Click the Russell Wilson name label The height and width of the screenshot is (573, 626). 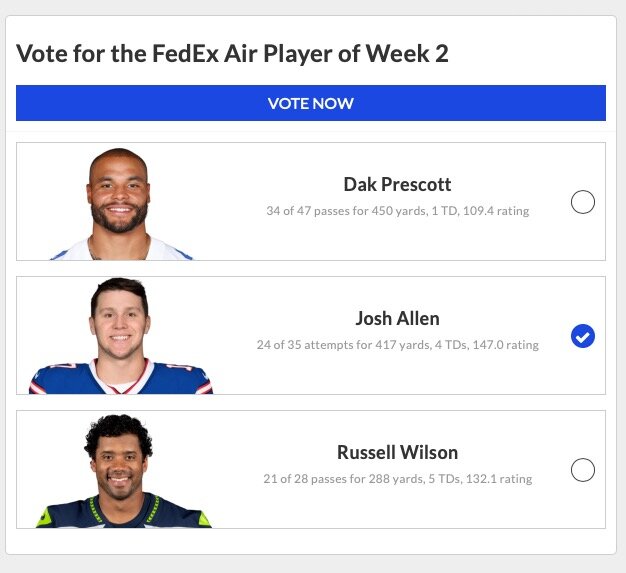pyautogui.click(x=397, y=452)
